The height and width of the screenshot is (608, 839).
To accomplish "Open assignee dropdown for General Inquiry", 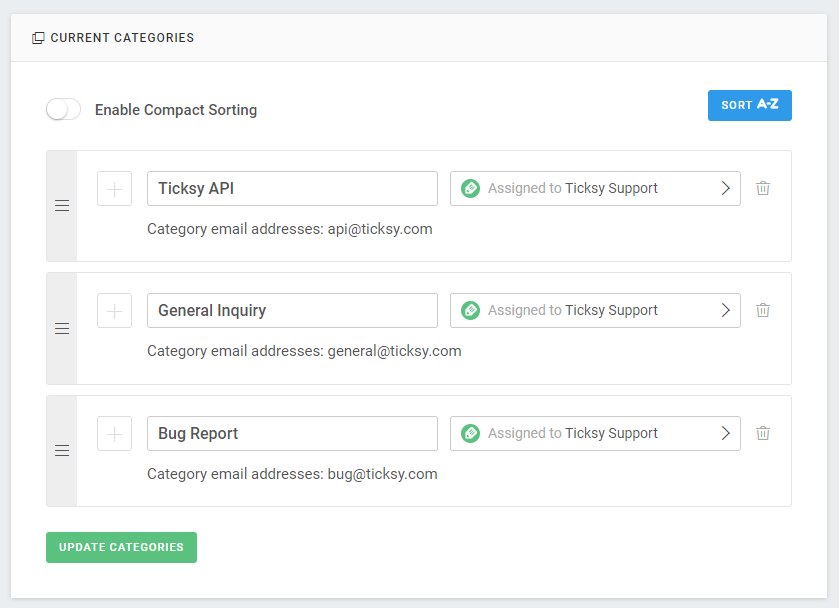I will tap(595, 310).
